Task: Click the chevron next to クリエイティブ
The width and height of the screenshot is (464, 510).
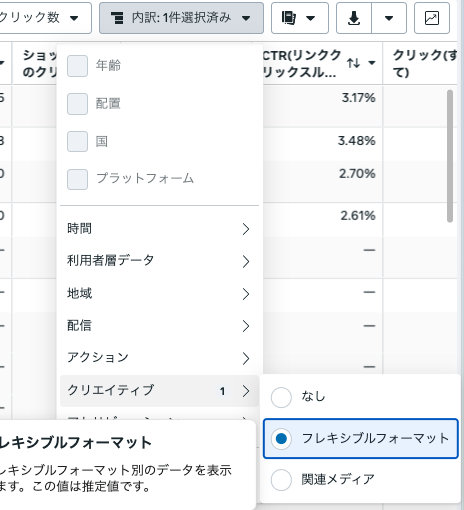Action: pyautogui.click(x=246, y=391)
